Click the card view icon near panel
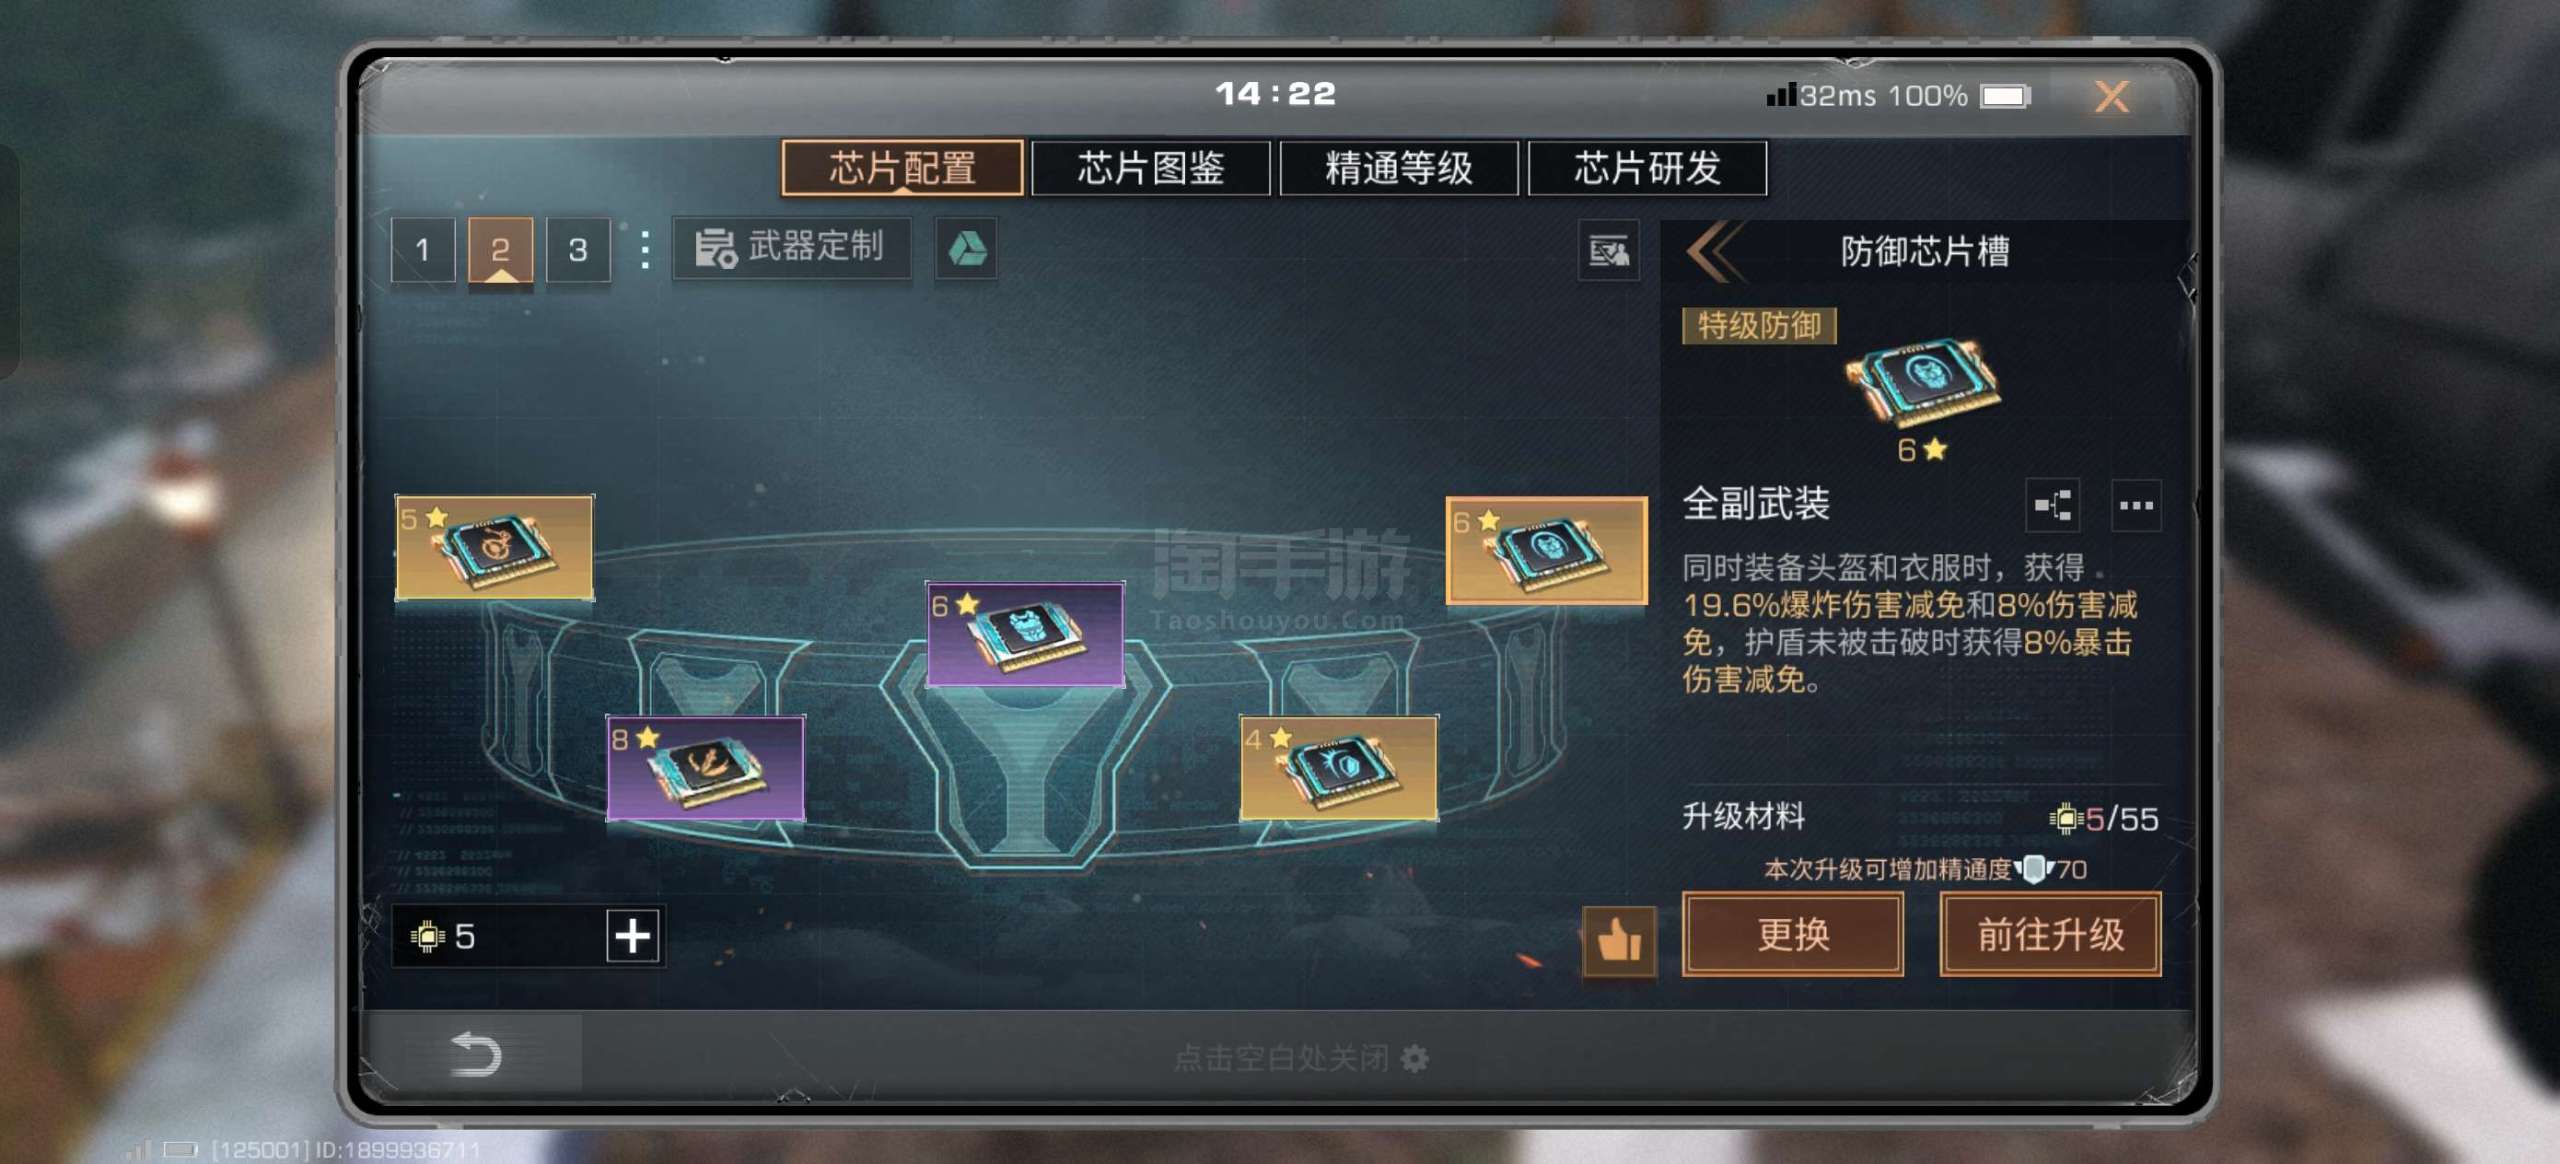The width and height of the screenshot is (2560, 1164). point(1608,250)
